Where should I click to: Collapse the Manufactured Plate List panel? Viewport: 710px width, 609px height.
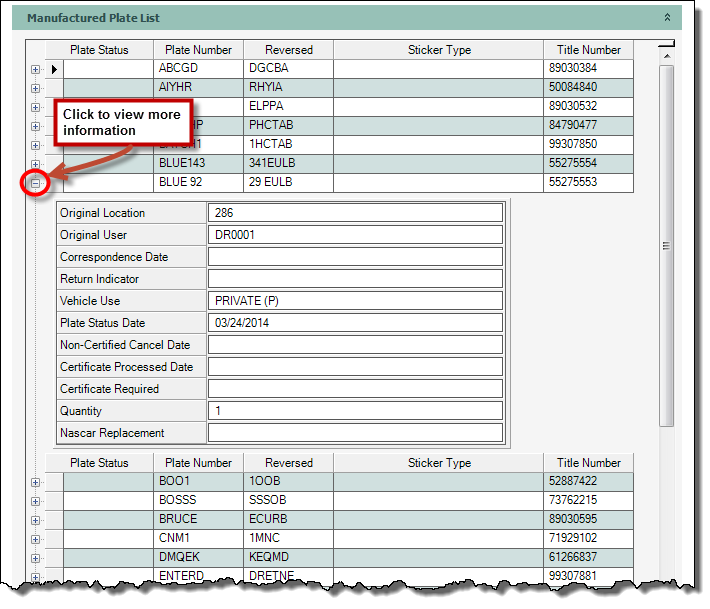pos(667,18)
